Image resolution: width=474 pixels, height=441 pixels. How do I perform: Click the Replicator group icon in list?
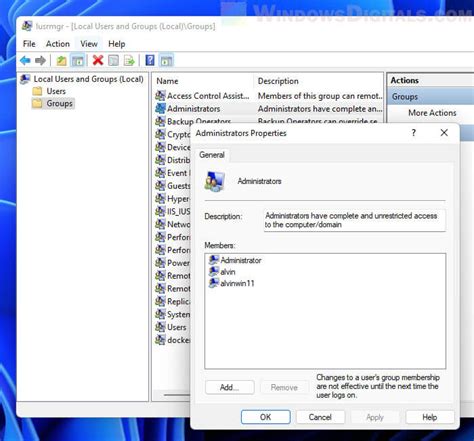coord(160,301)
